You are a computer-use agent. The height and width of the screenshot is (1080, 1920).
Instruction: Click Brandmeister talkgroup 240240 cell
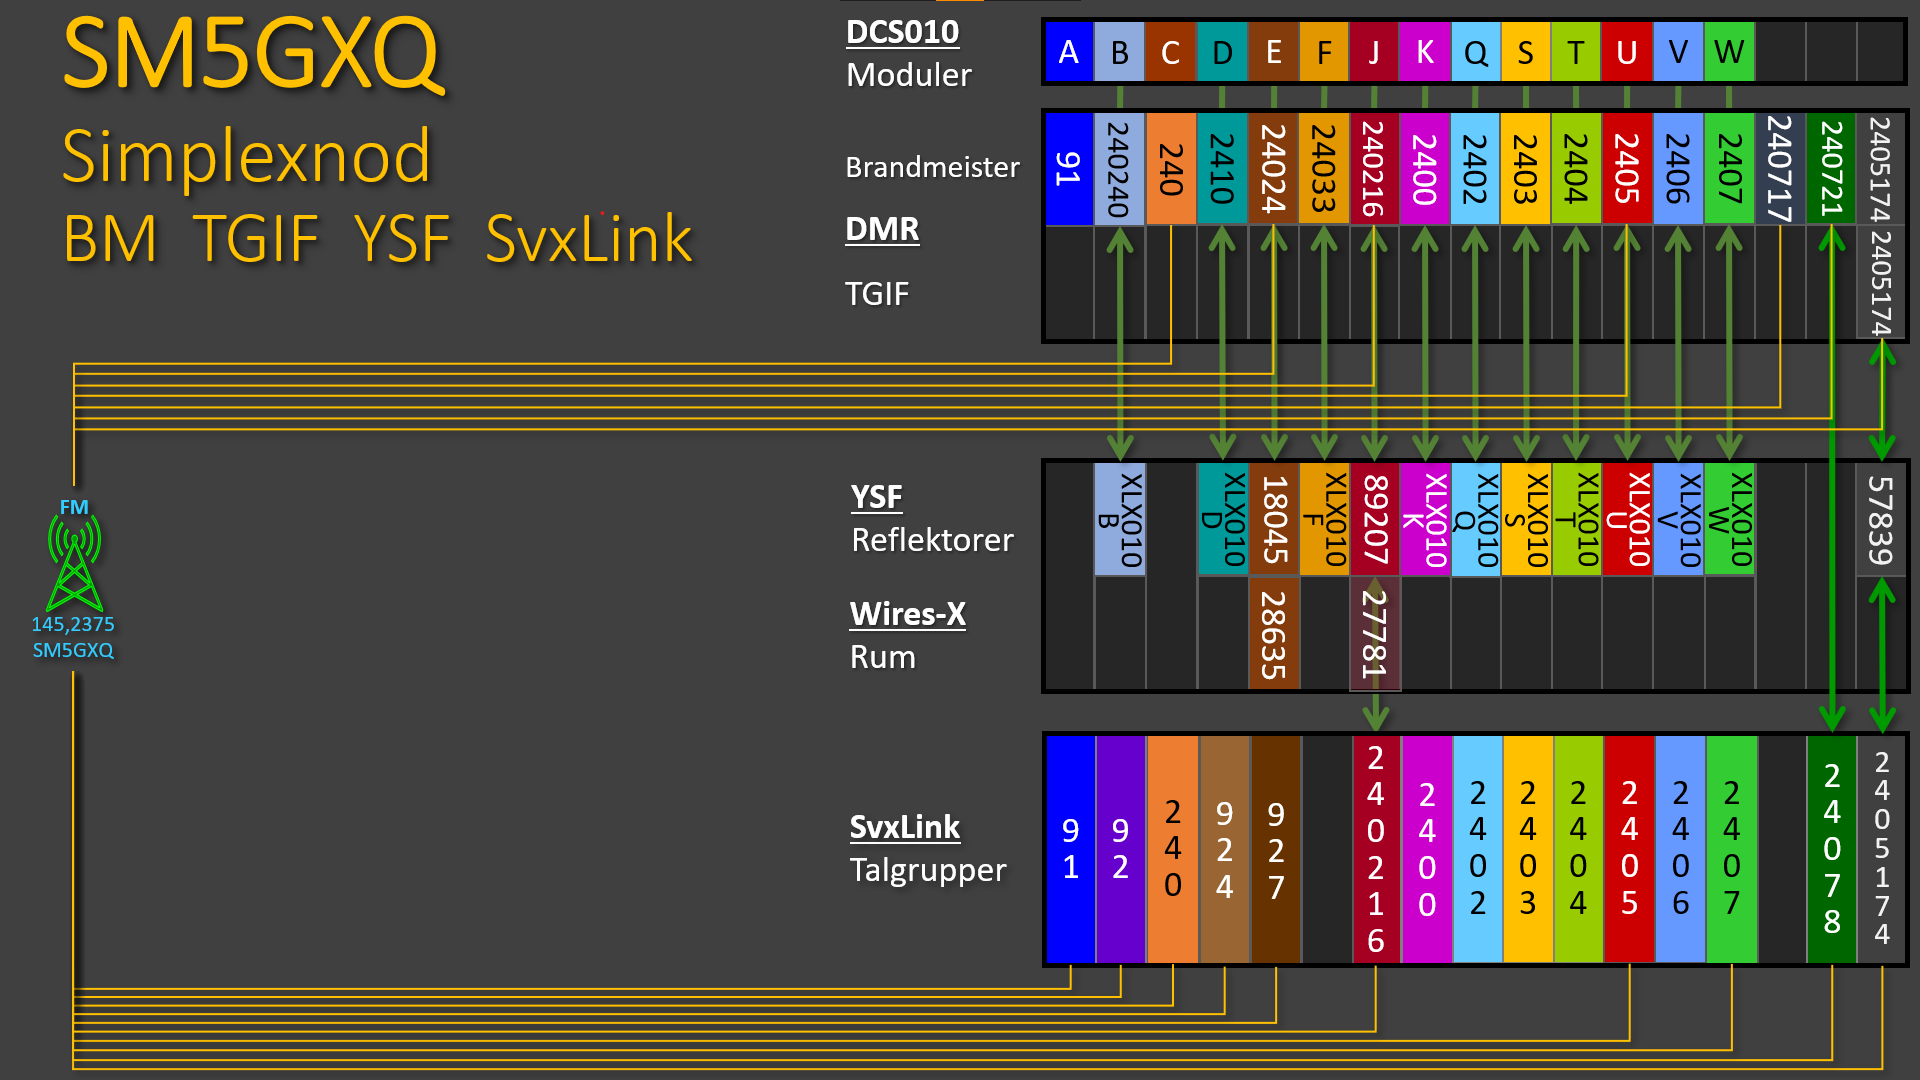1119,169
